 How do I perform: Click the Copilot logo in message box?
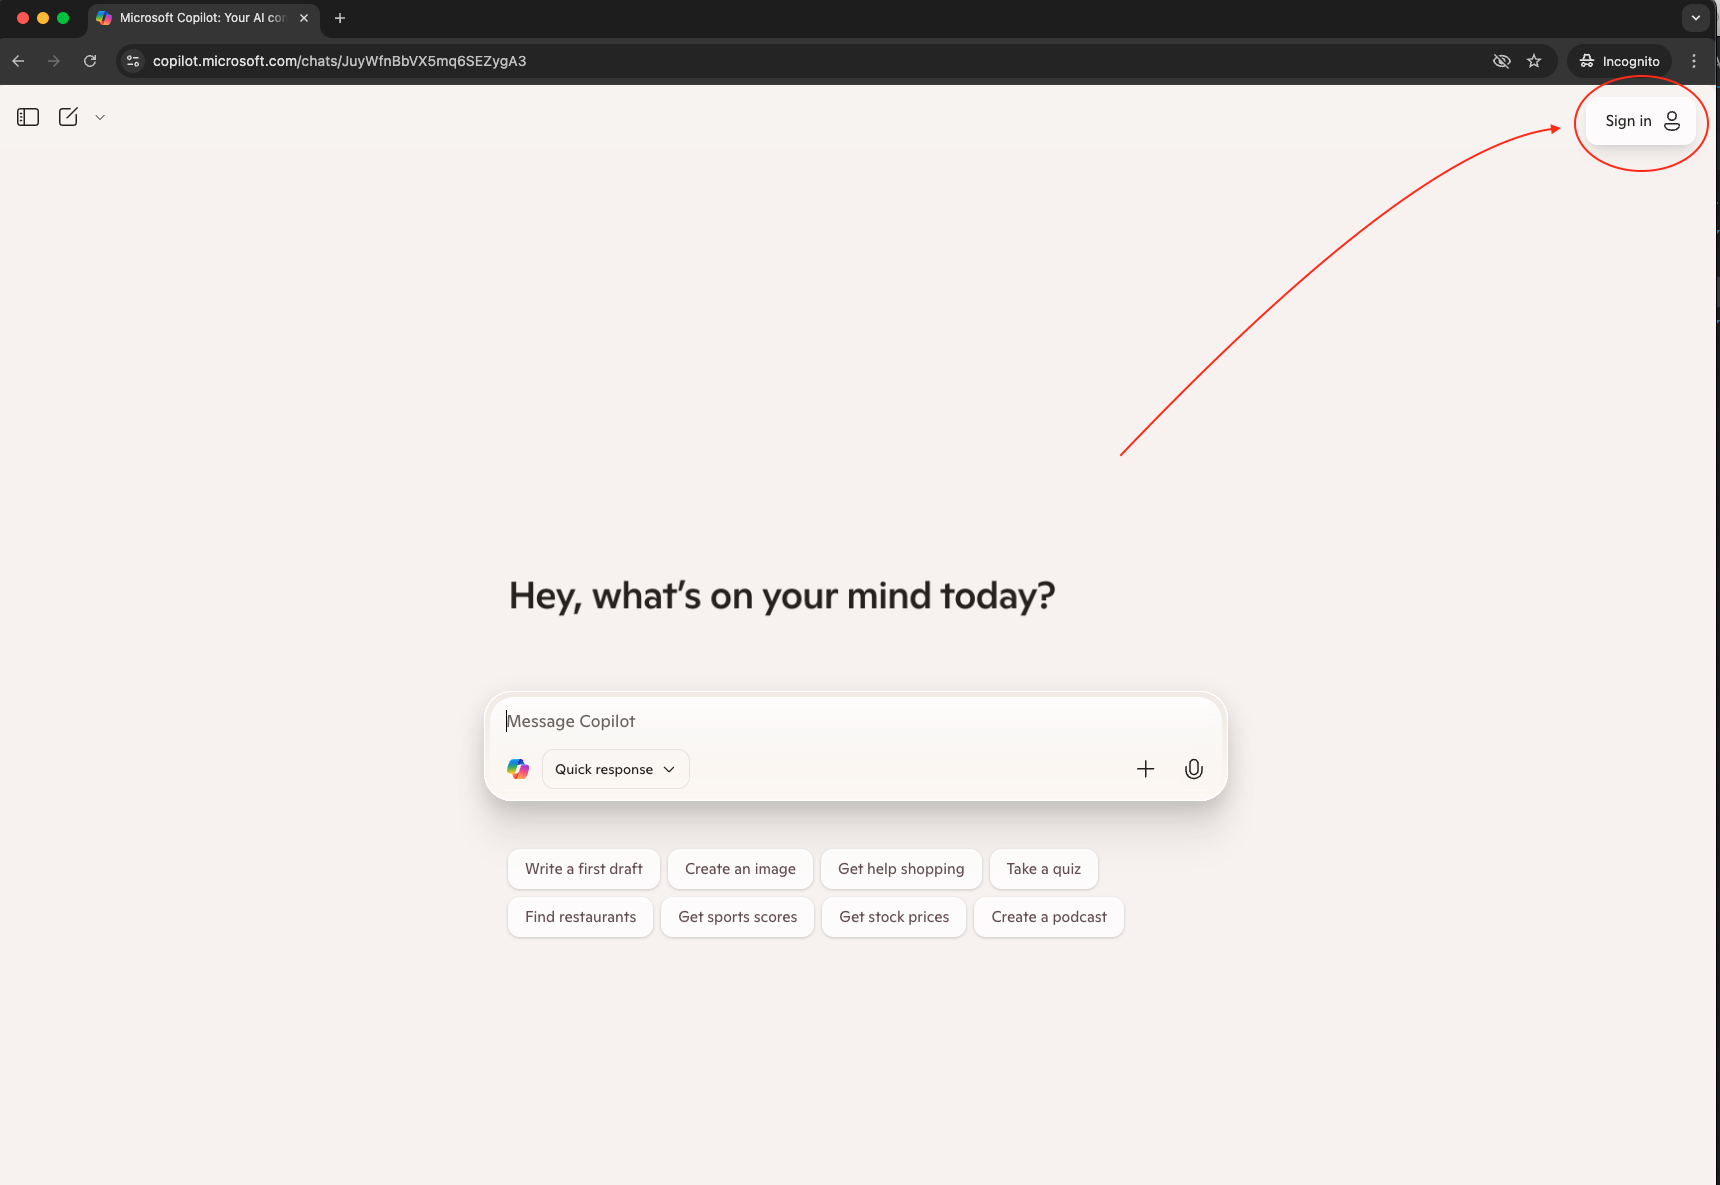point(518,769)
